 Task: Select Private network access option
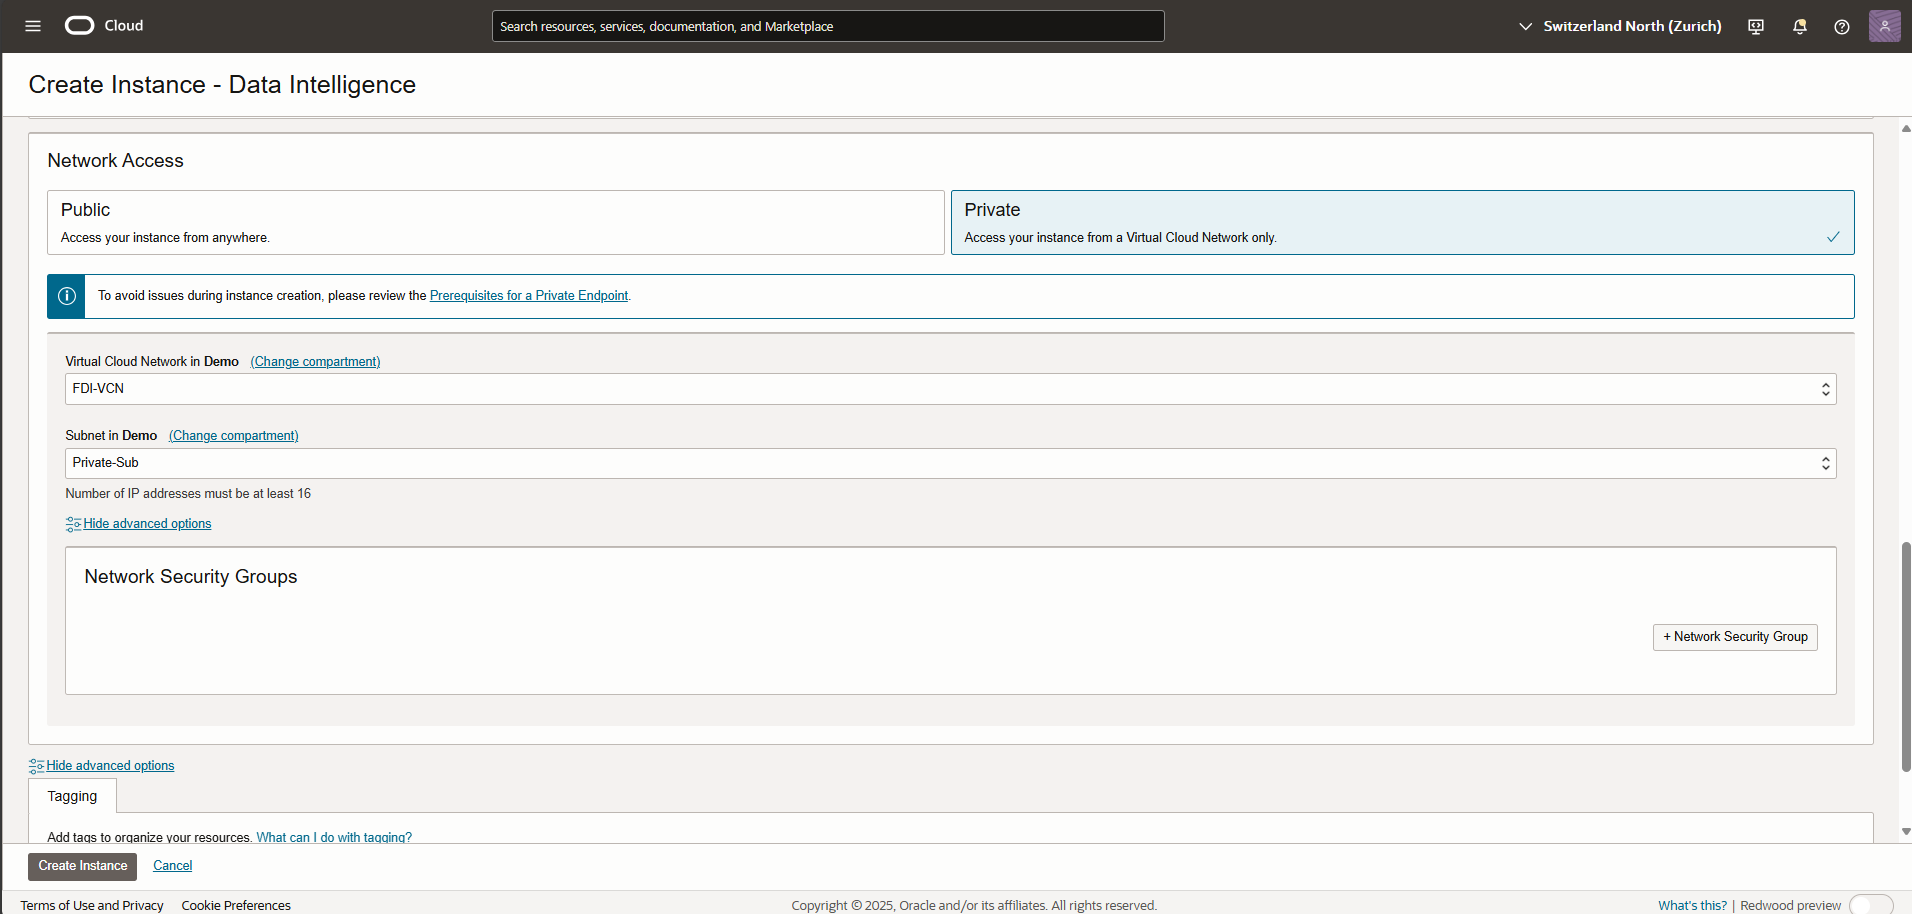pos(1402,222)
